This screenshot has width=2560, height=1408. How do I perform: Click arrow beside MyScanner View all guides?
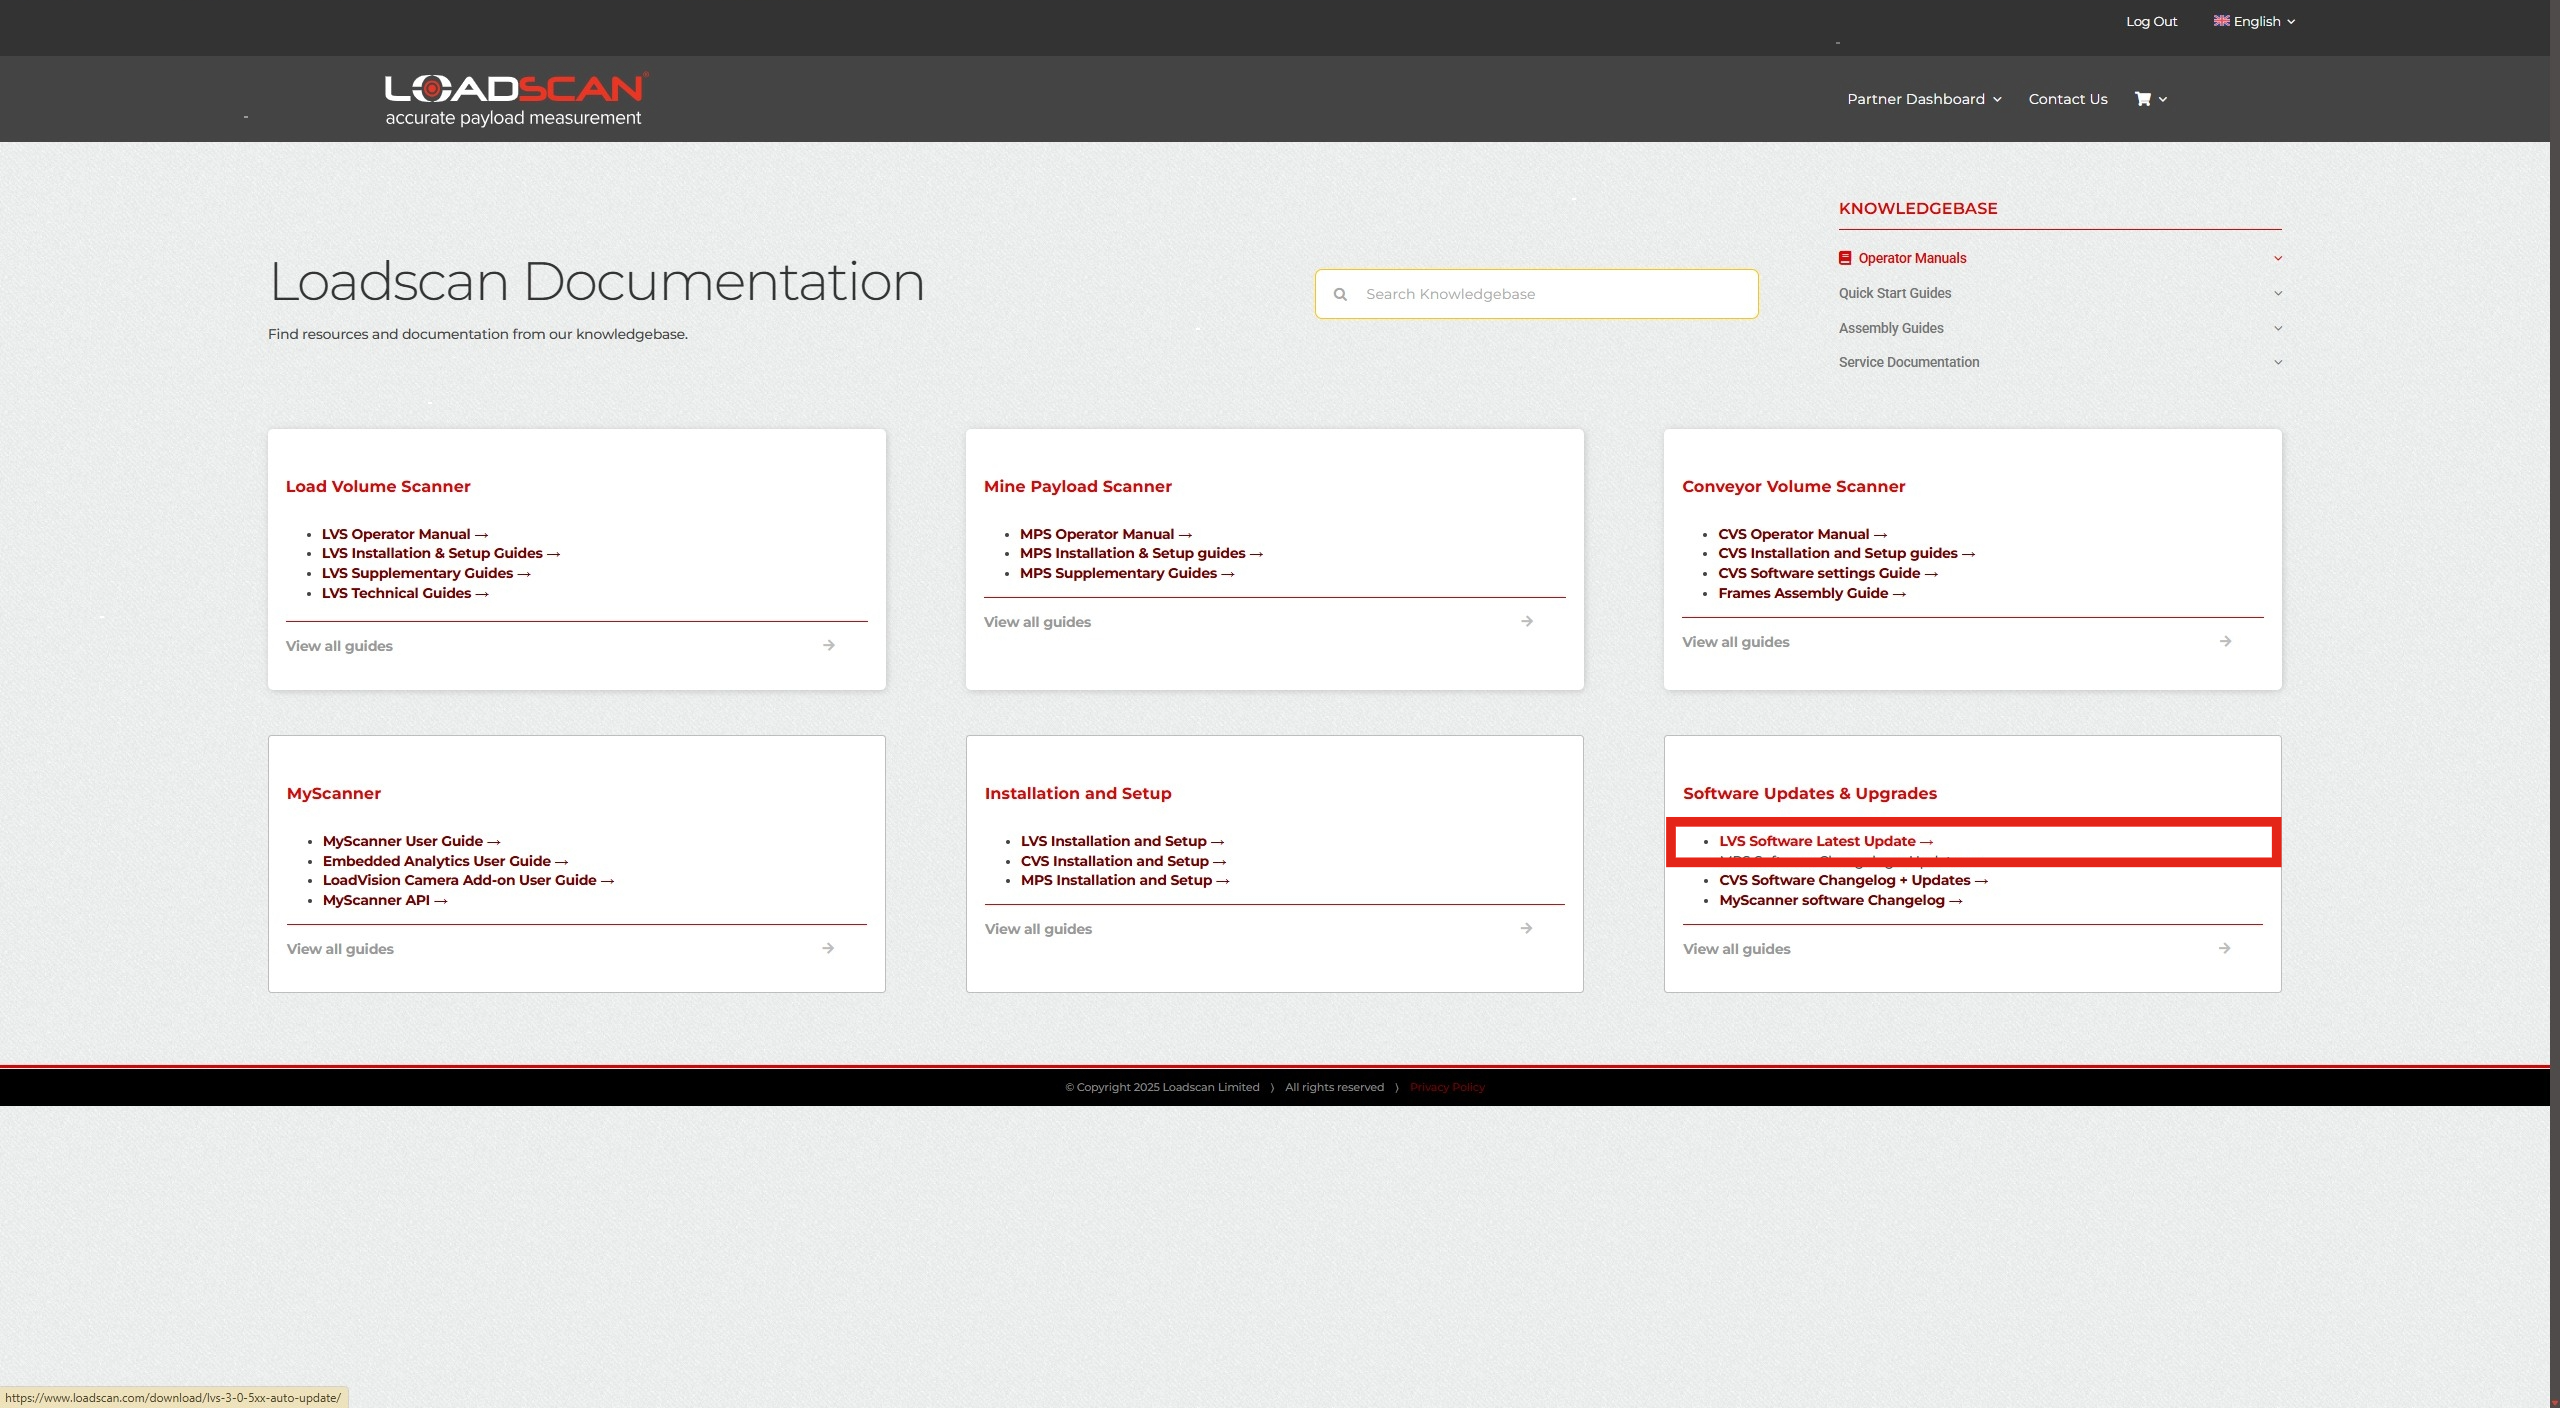[x=828, y=948]
